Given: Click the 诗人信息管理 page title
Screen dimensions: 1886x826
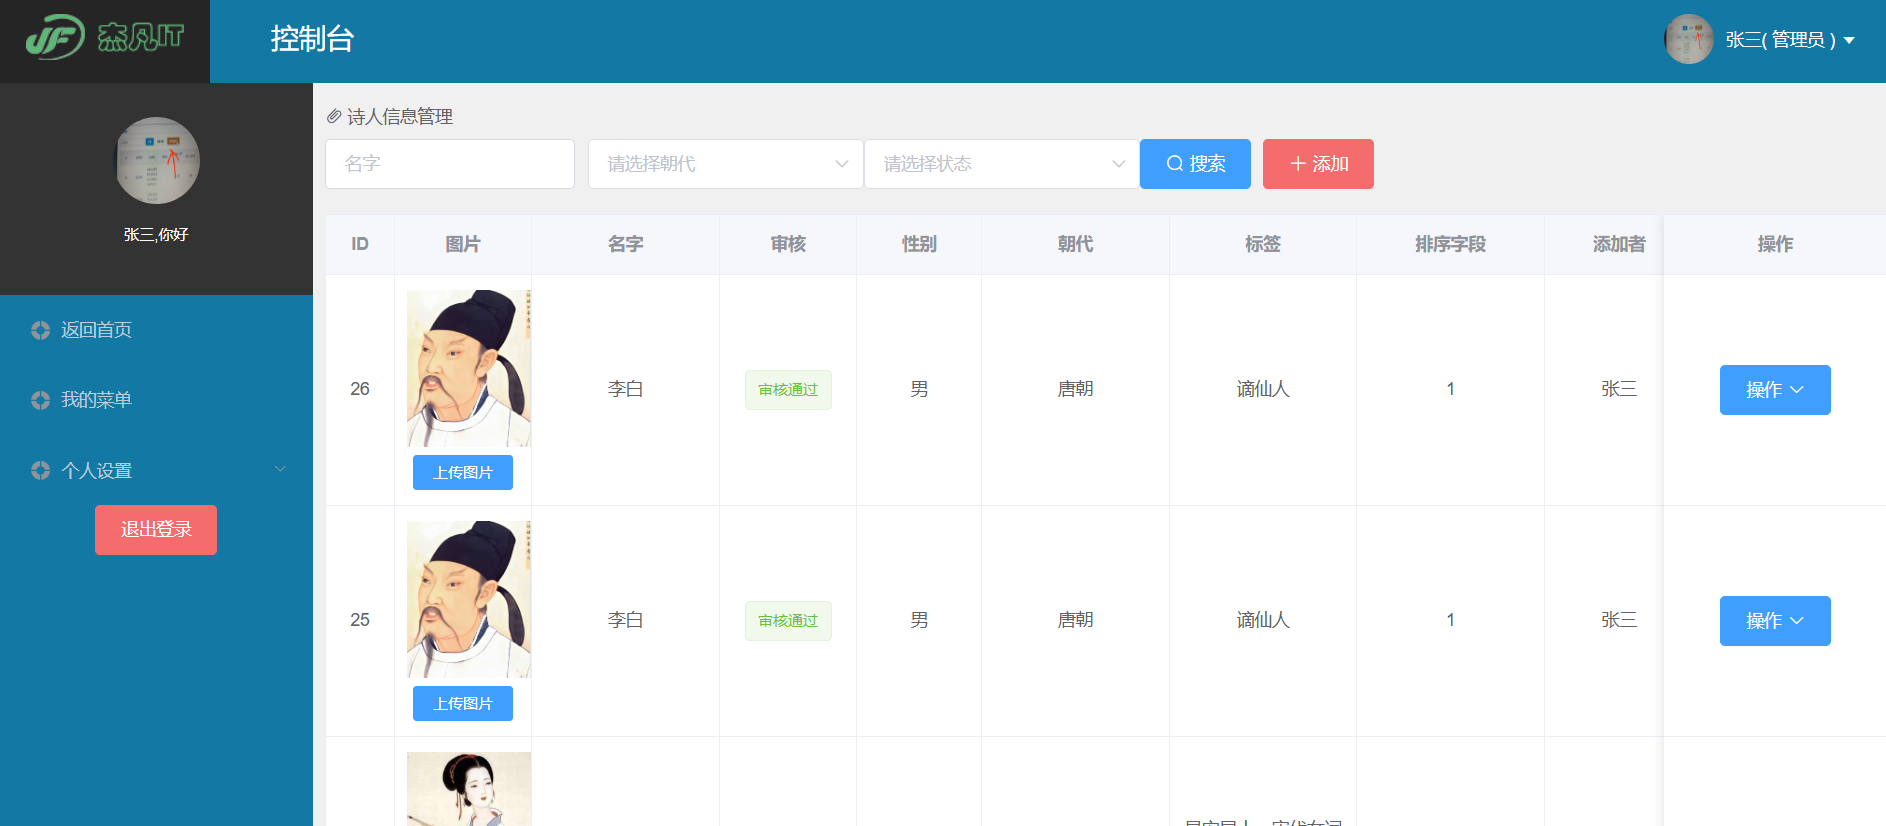Looking at the screenshot, I should [x=400, y=117].
